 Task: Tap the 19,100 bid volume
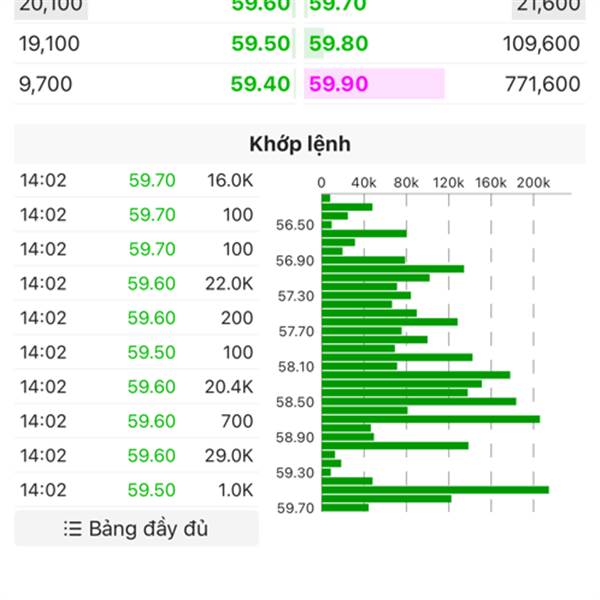(50, 44)
